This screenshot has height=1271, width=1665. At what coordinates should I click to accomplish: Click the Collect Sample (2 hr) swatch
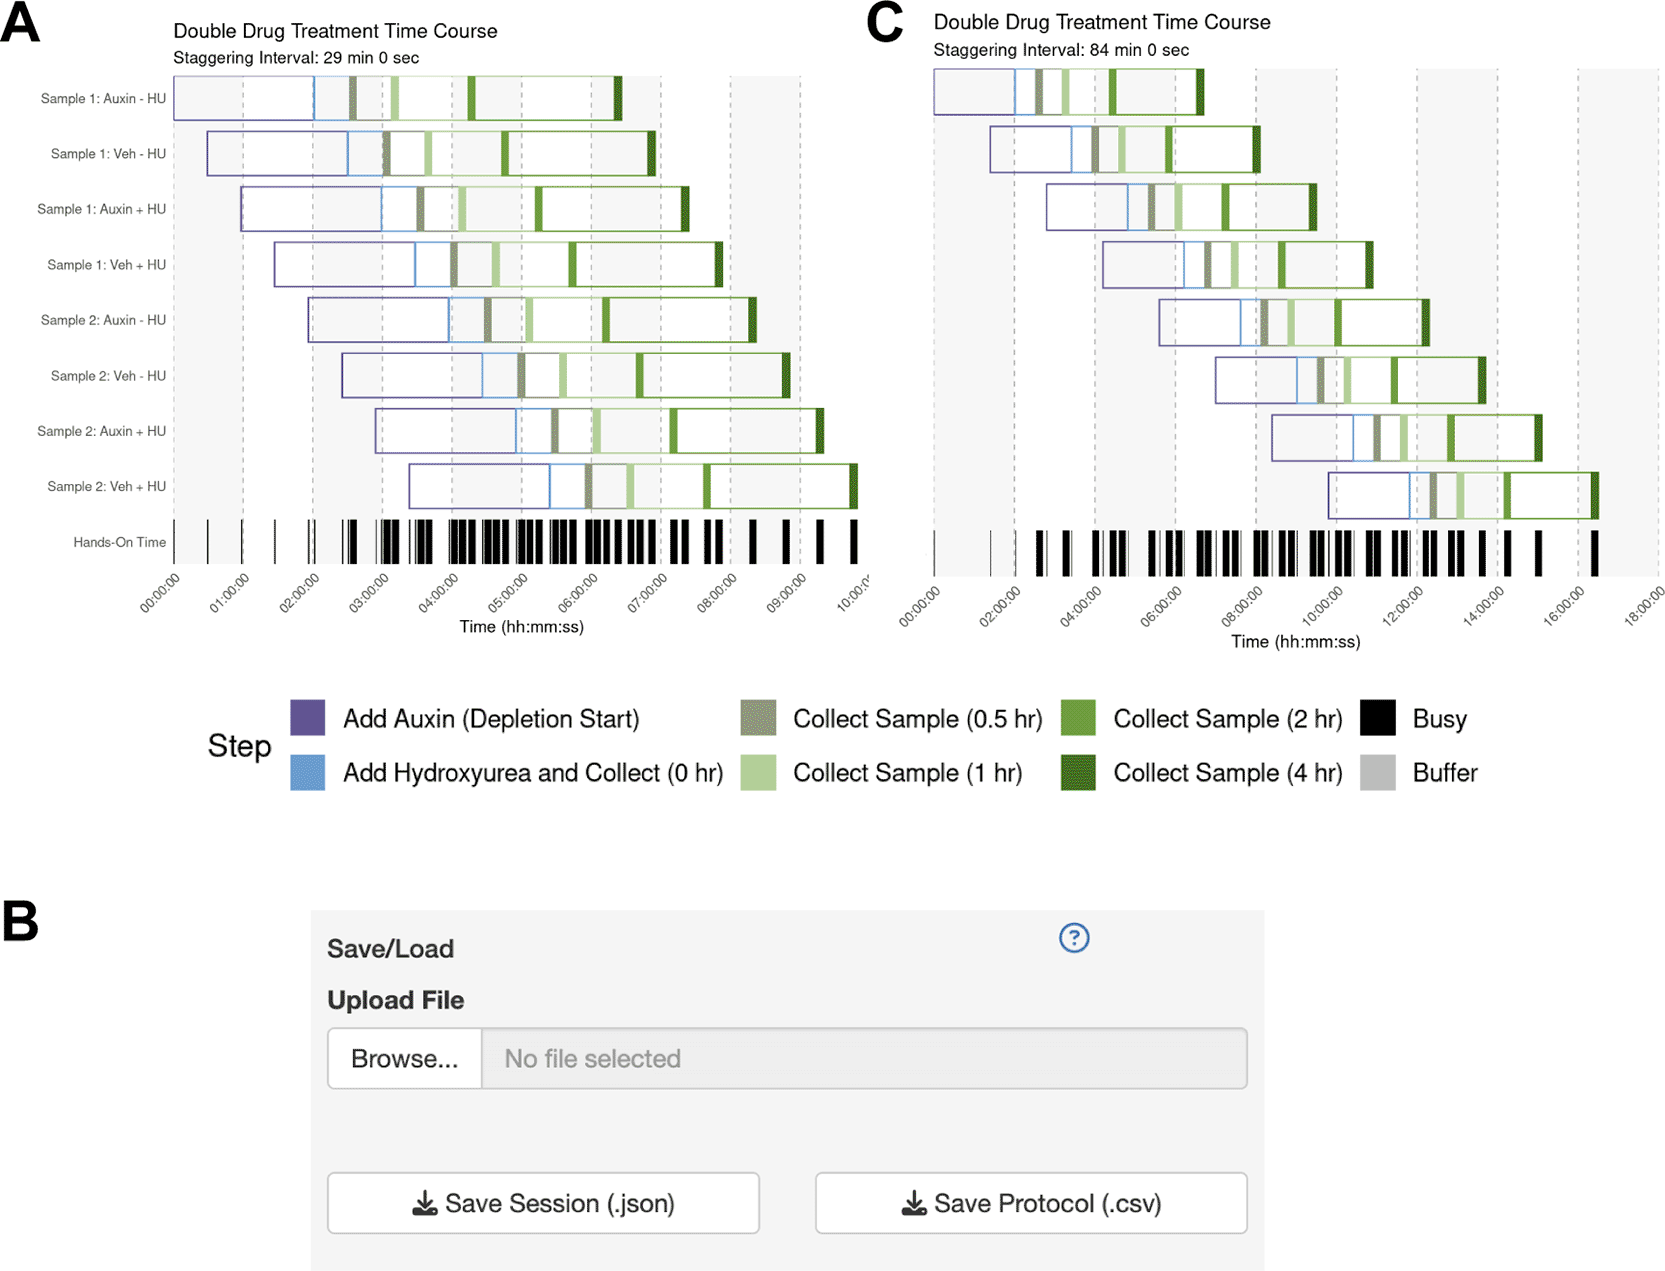[1078, 718]
